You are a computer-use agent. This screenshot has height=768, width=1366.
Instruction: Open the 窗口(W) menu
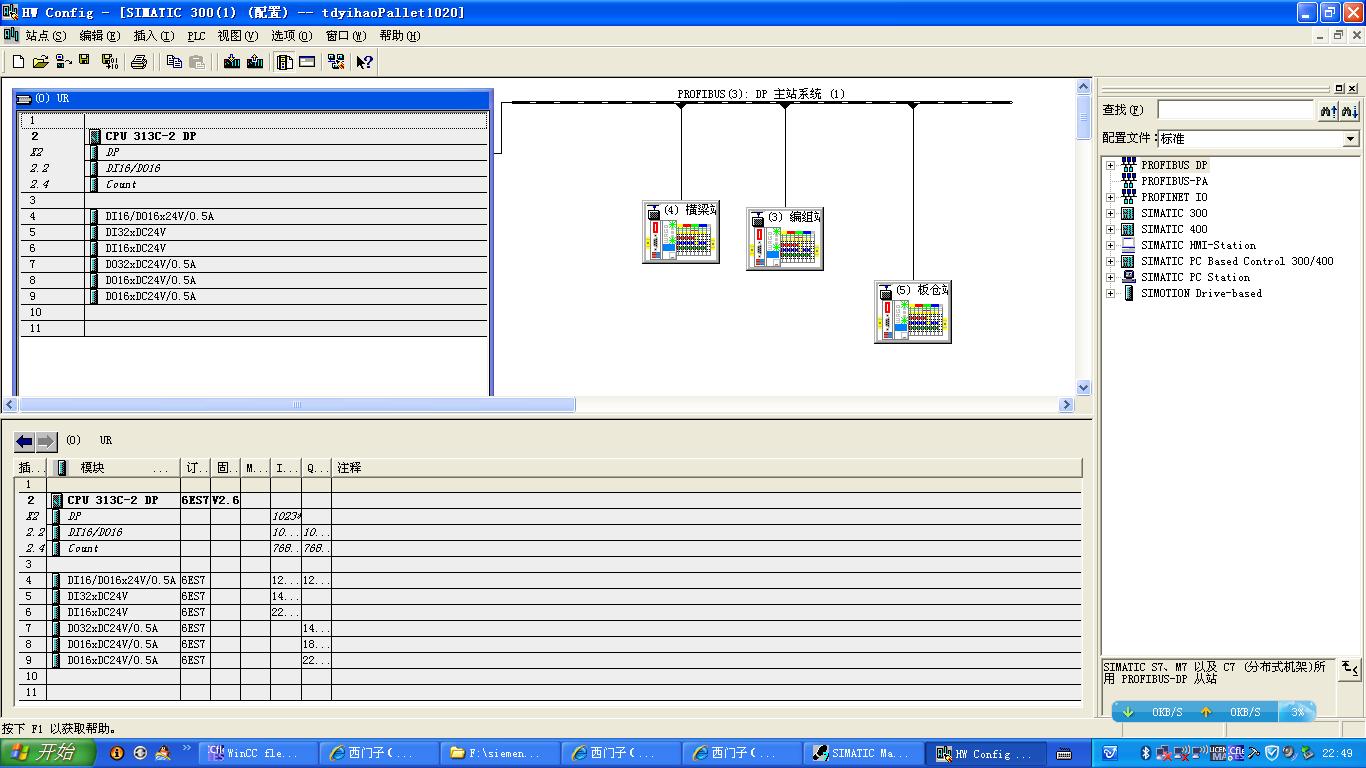coord(346,36)
